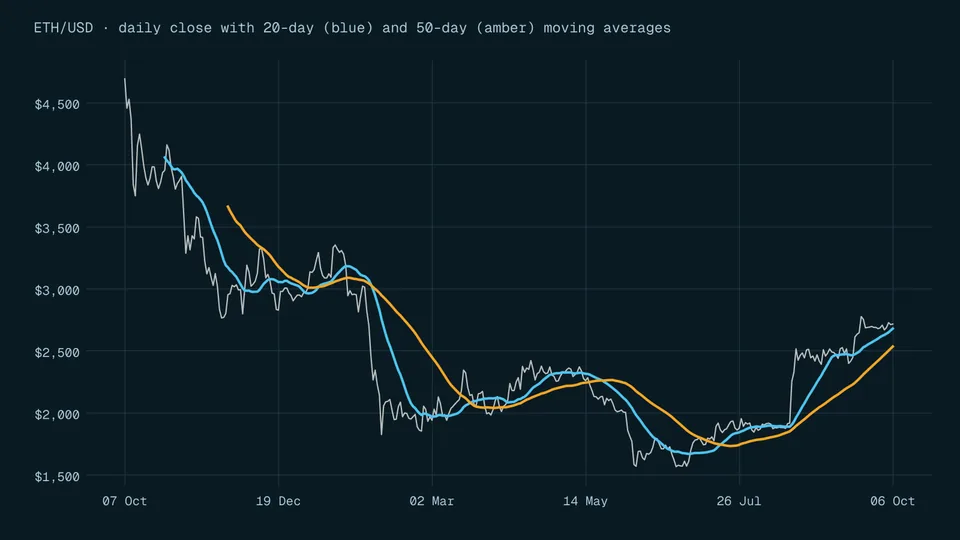
Task: Click the starting peak of the gray price line
Action: tap(125, 79)
